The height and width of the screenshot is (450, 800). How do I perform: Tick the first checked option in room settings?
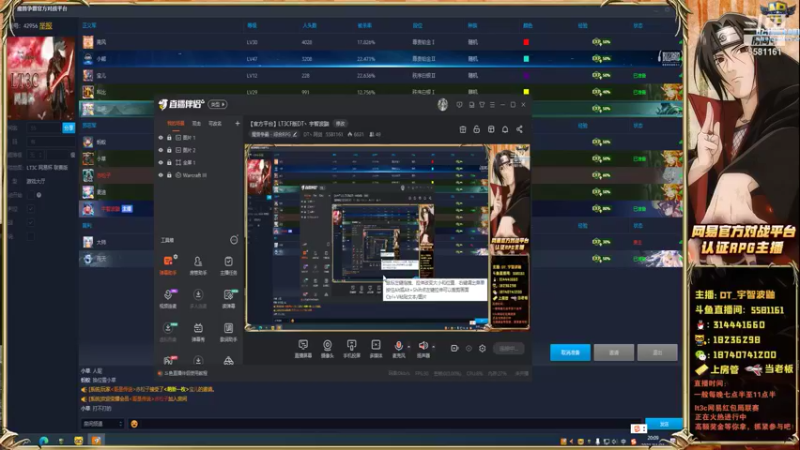tap(31, 208)
